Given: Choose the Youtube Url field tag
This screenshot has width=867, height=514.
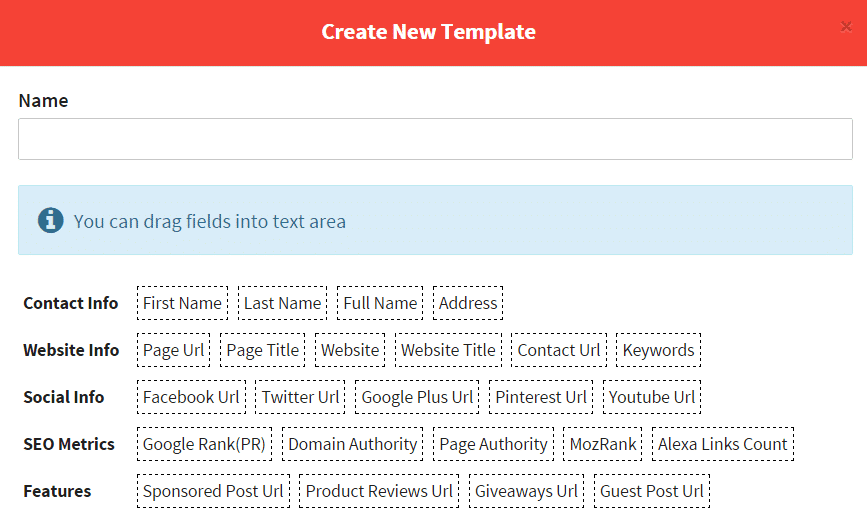Looking at the screenshot, I should [x=652, y=397].
